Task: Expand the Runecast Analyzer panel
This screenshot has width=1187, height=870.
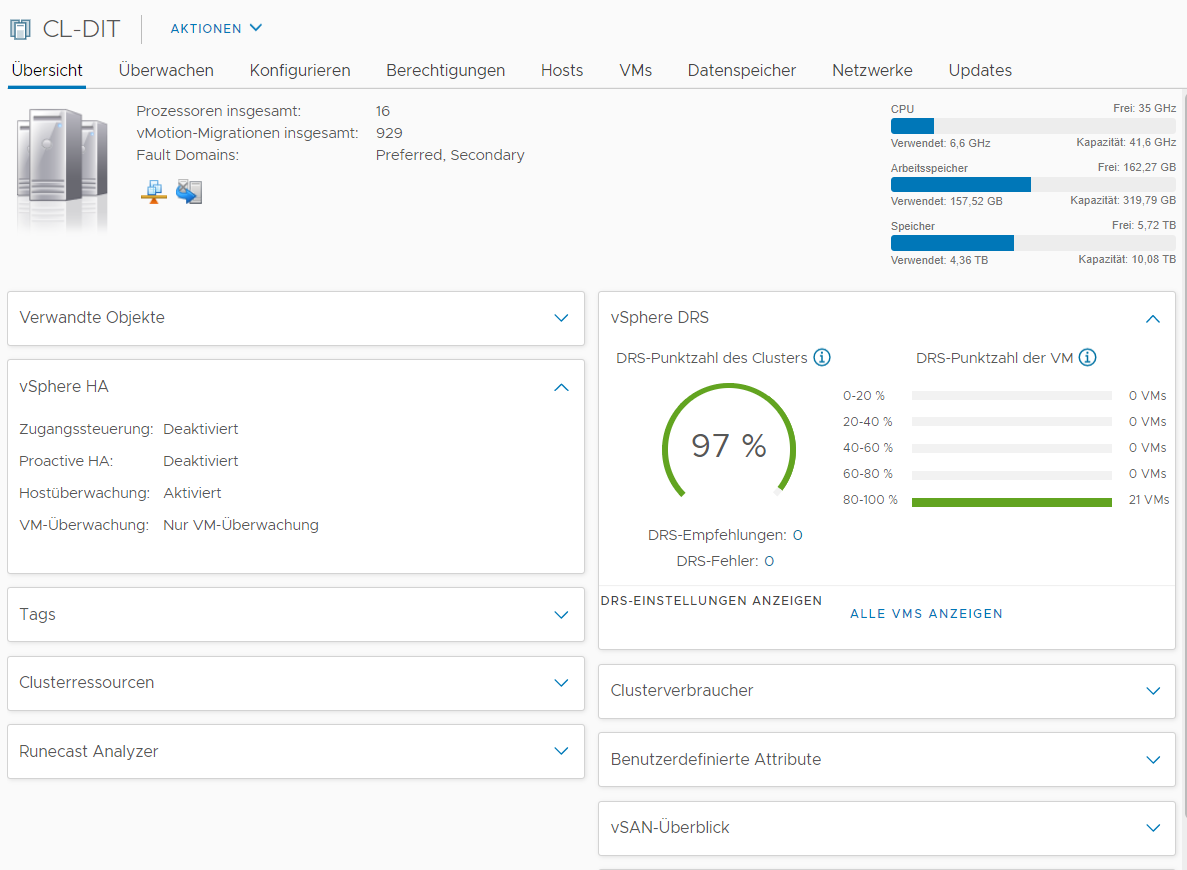Action: click(x=561, y=751)
